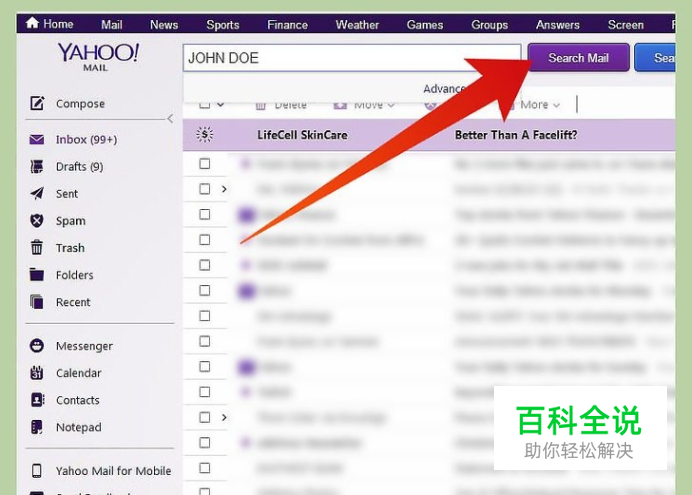
Task: Open the Drafts (9) folder
Action: point(79,166)
